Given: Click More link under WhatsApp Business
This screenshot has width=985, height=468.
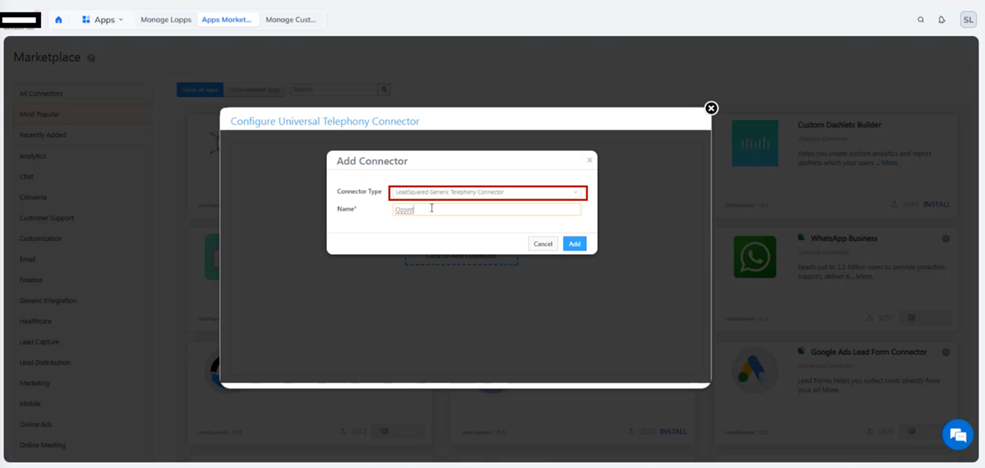Looking at the screenshot, I should pos(864,276).
